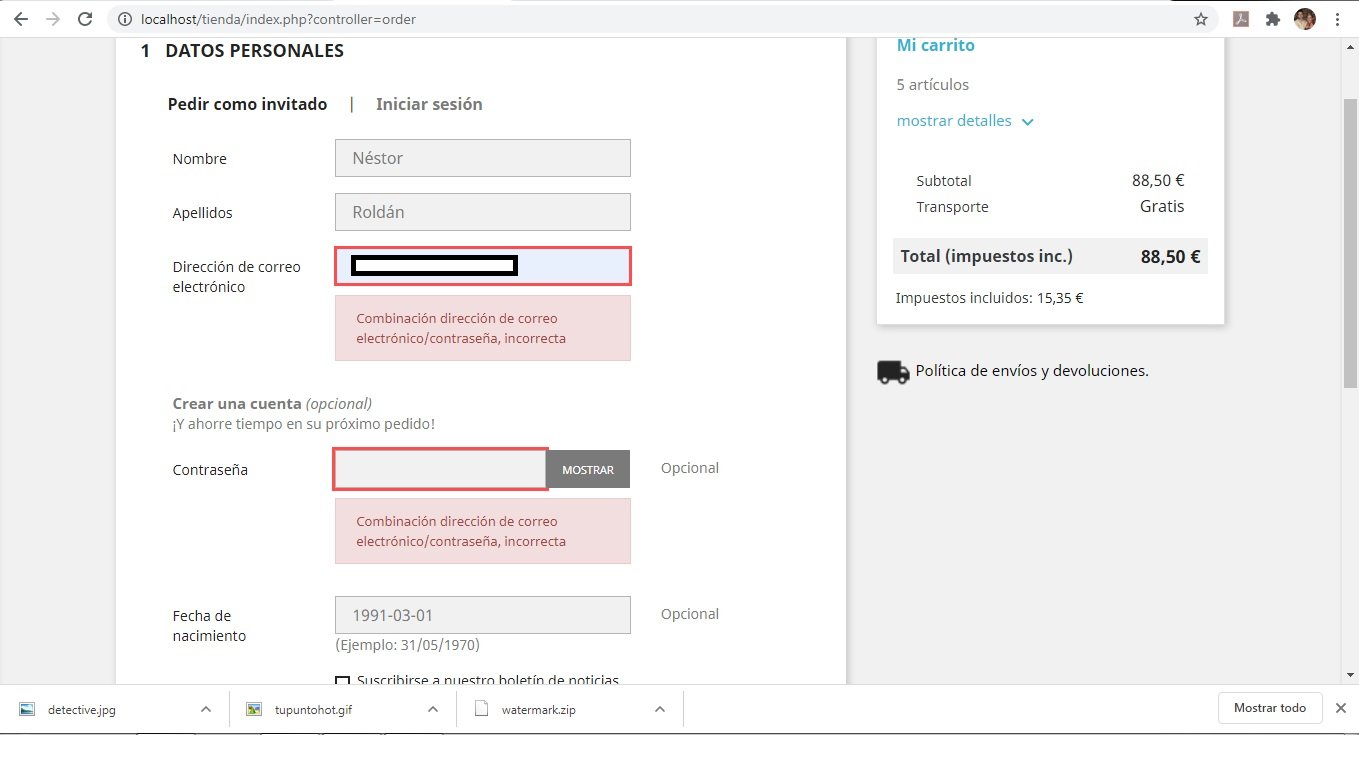Click the delivery truck icon
The width and height of the screenshot is (1359, 767).
(893, 372)
